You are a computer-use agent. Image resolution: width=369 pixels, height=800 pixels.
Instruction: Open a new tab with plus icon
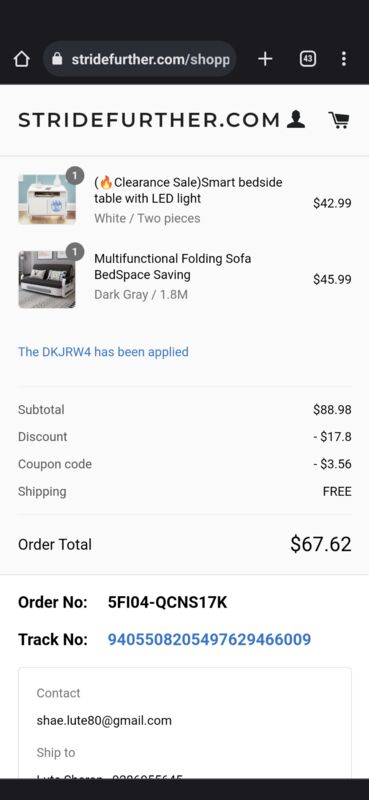click(x=265, y=59)
